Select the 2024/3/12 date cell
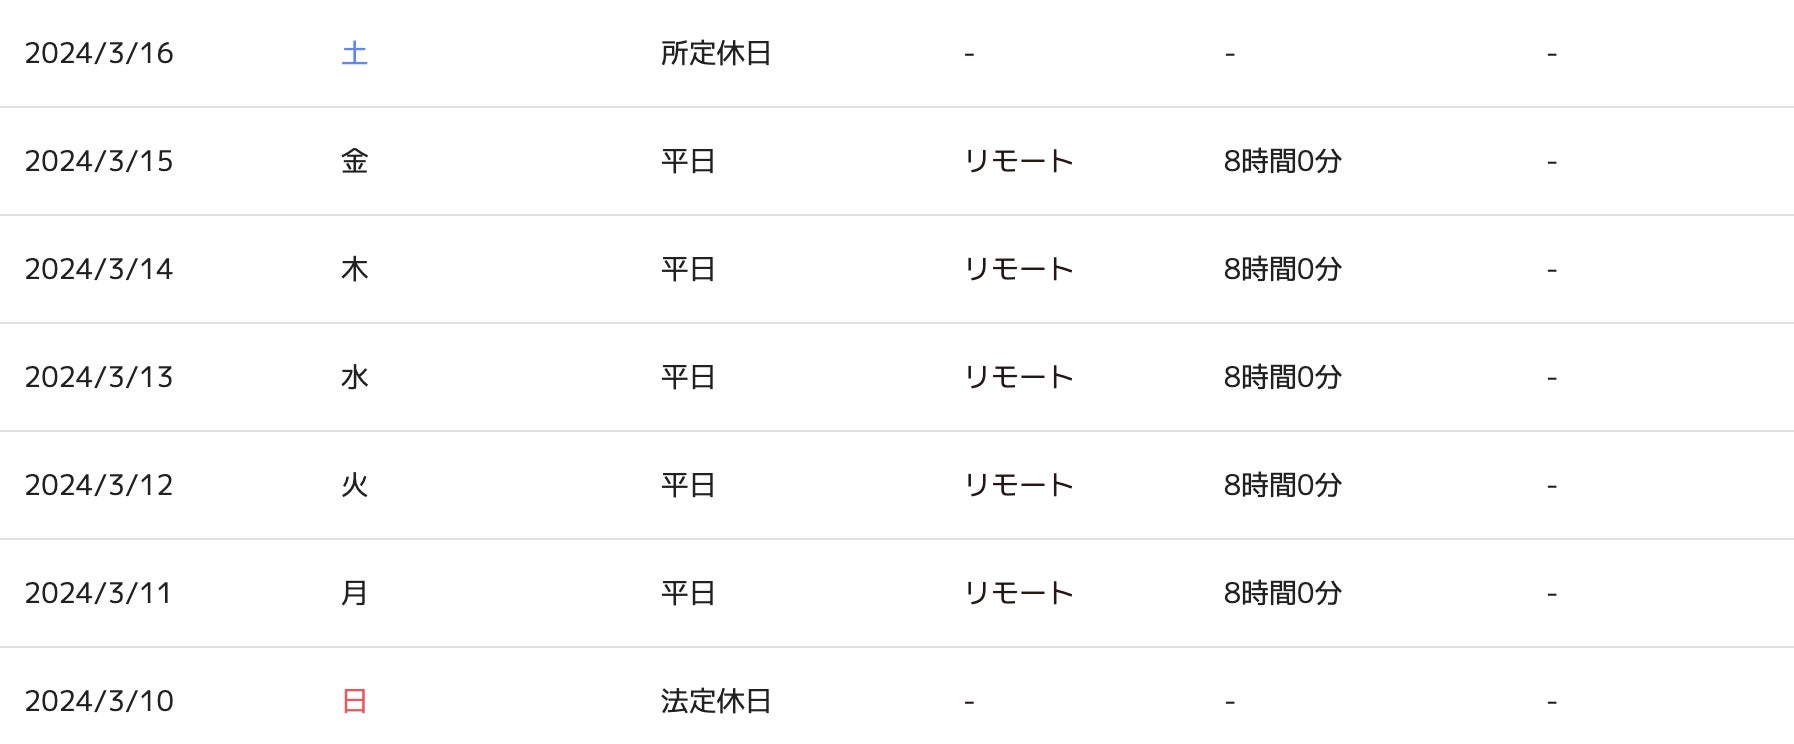 (x=99, y=485)
